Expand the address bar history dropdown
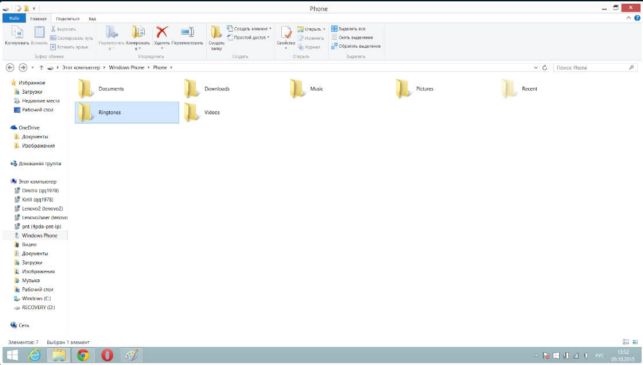643x365 pixels. [x=536, y=68]
